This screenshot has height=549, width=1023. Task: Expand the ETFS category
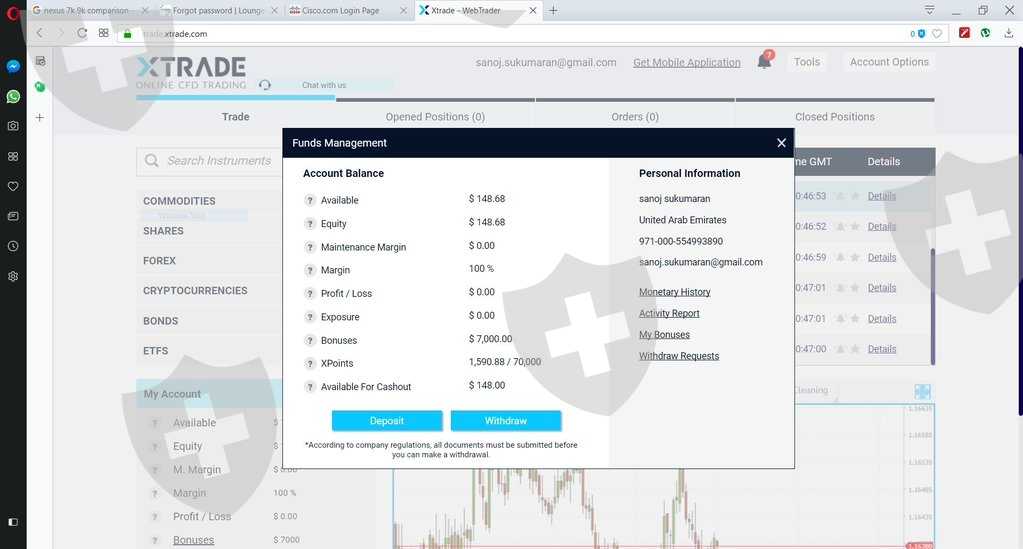(x=155, y=351)
